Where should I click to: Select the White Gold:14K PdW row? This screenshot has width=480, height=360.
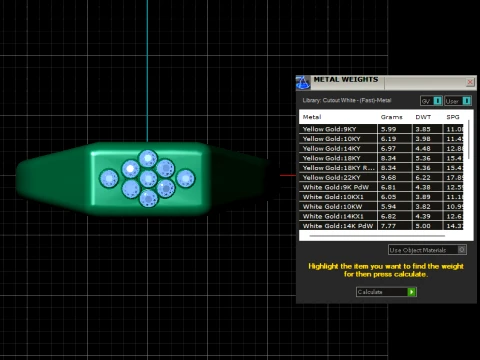coord(381,226)
